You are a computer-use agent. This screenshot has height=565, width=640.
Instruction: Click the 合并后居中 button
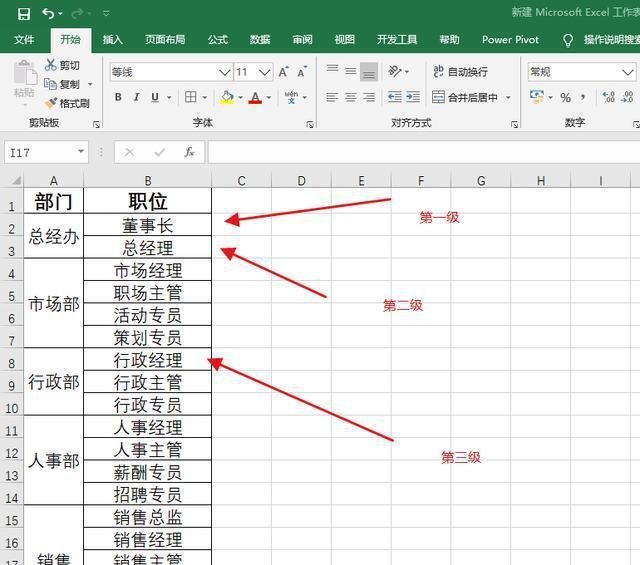coord(465,97)
